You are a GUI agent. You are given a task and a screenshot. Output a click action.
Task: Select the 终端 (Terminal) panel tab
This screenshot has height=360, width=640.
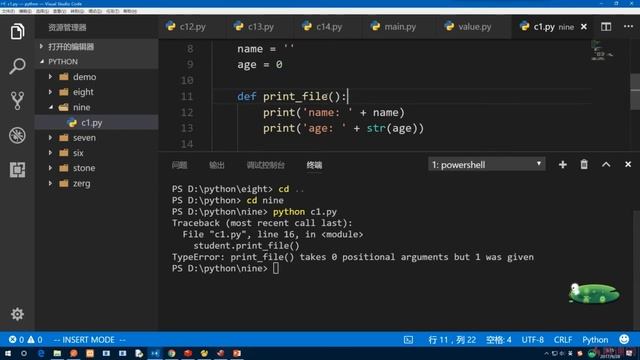pyautogui.click(x=314, y=165)
